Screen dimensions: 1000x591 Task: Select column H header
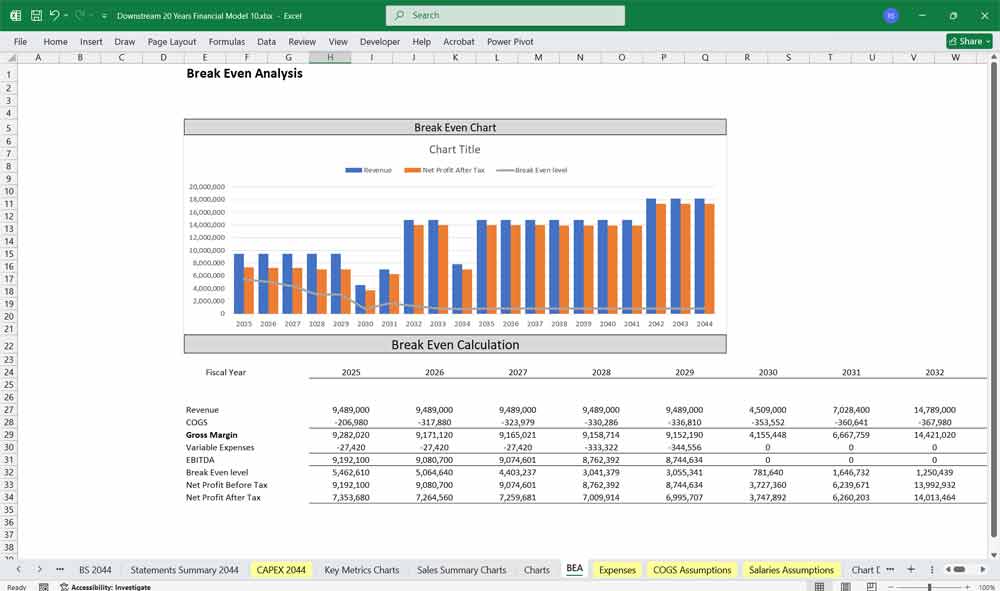(x=330, y=57)
